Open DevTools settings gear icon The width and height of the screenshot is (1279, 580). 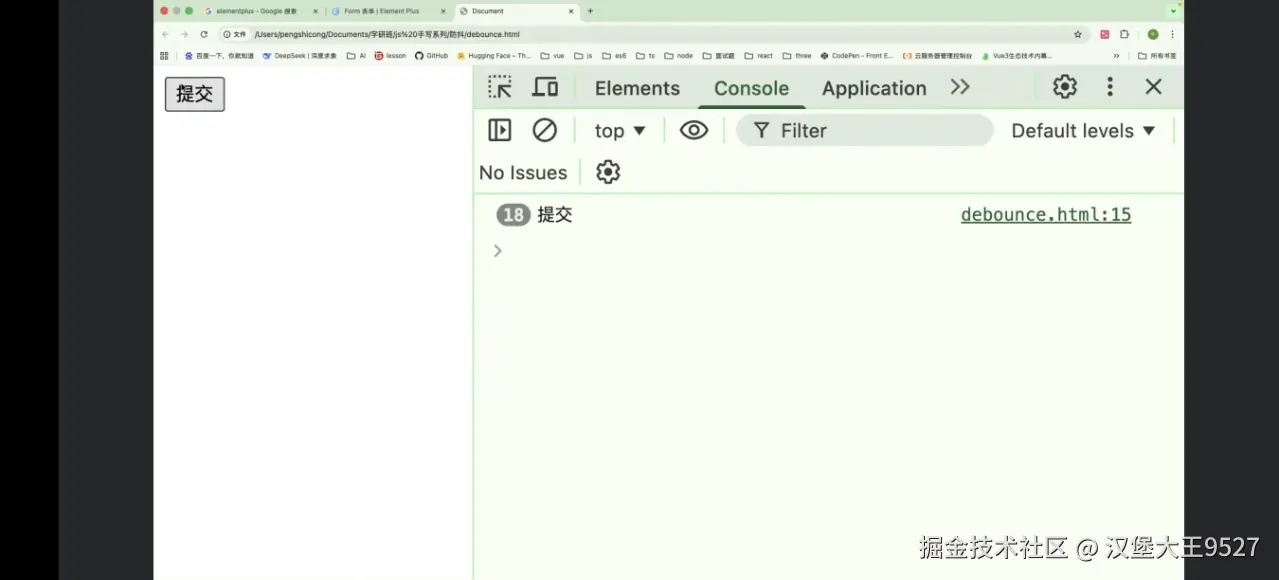click(x=1063, y=87)
